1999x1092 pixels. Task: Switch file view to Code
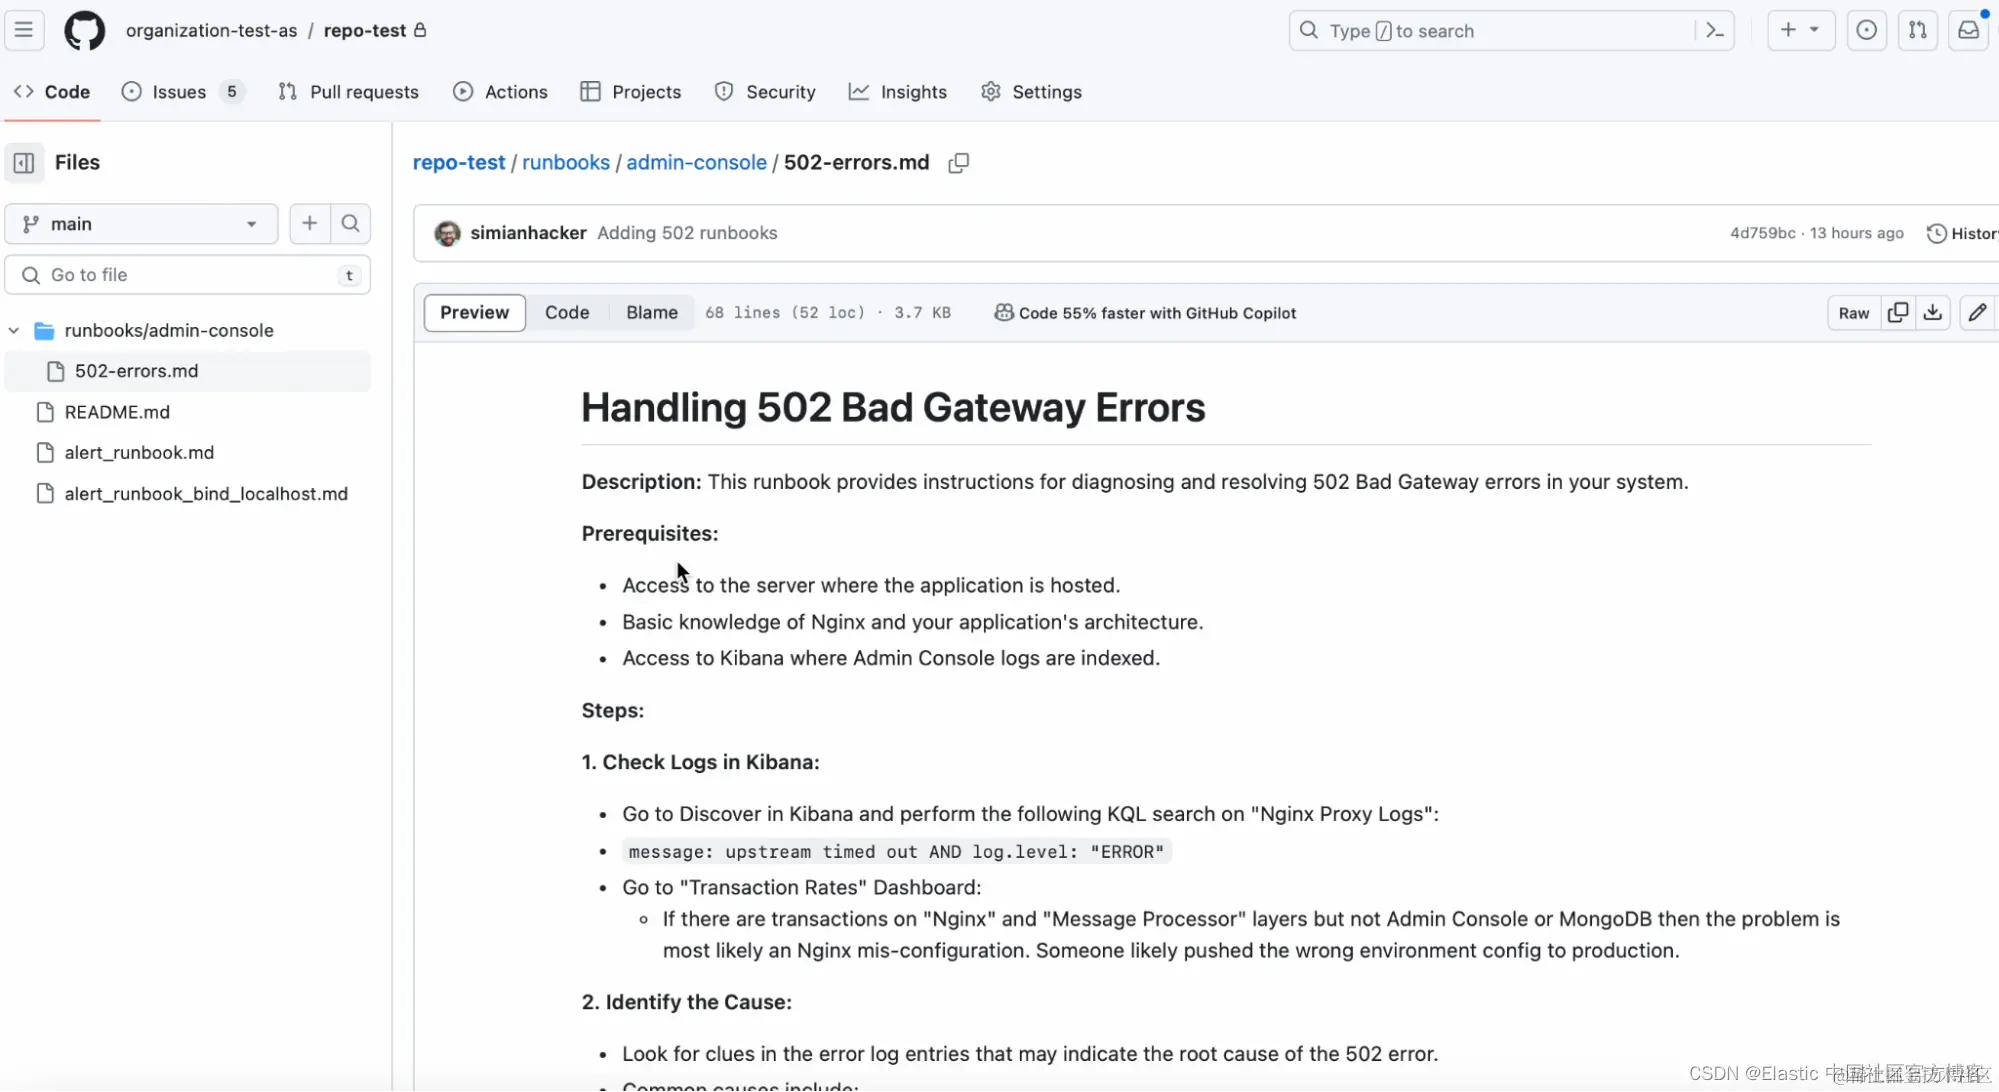click(x=566, y=313)
